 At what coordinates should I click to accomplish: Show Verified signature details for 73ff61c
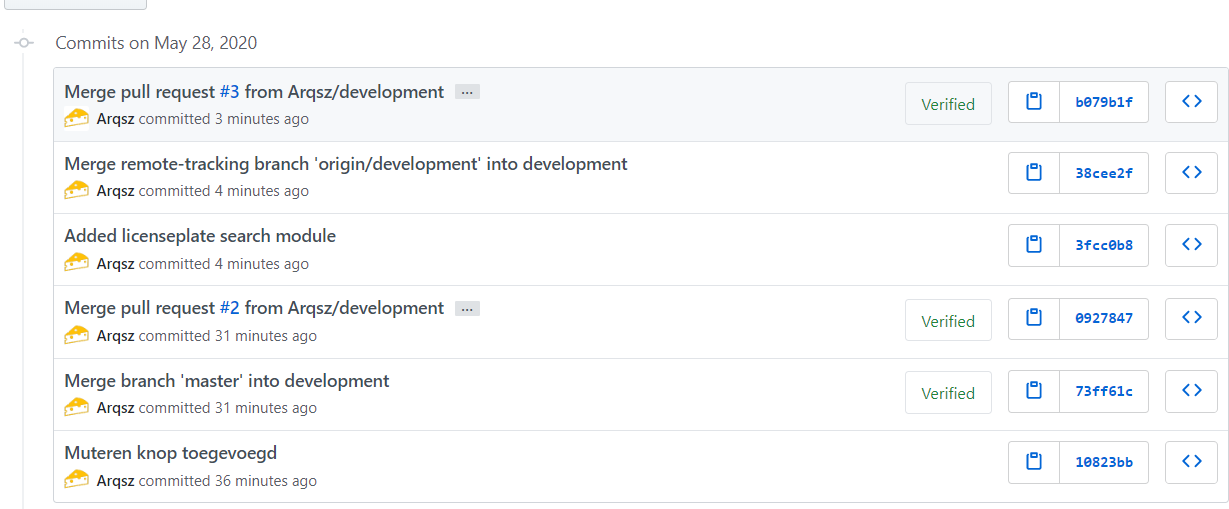(947, 393)
